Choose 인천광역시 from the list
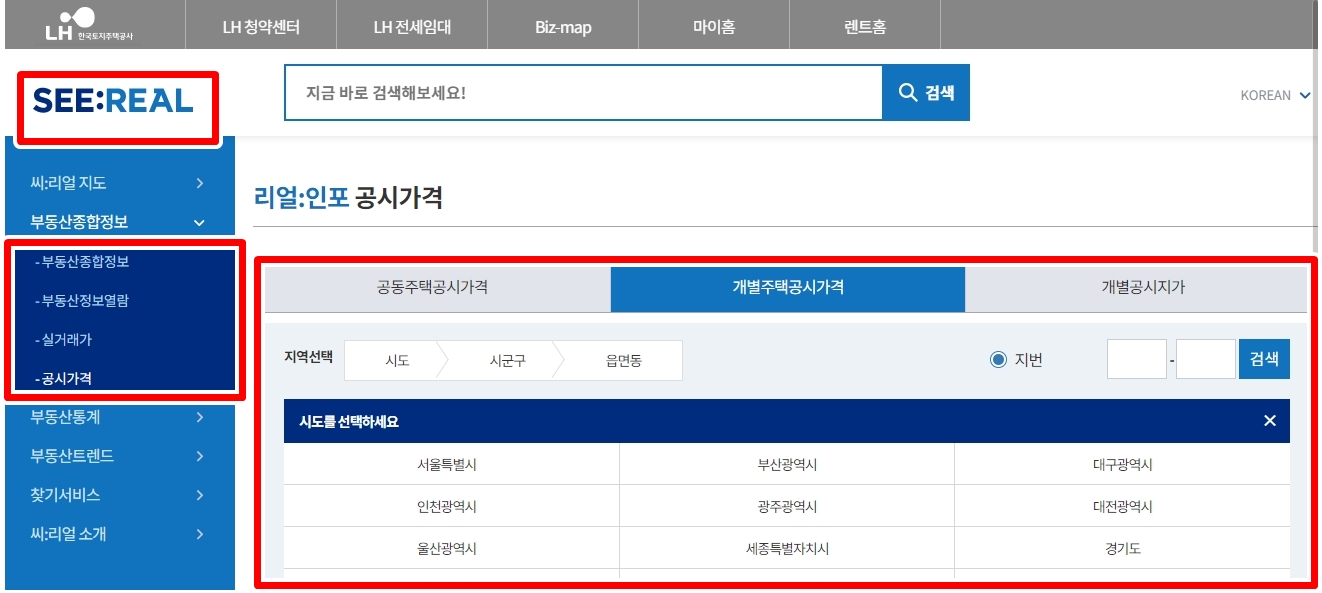This screenshot has width=1322, height=593. (452, 507)
